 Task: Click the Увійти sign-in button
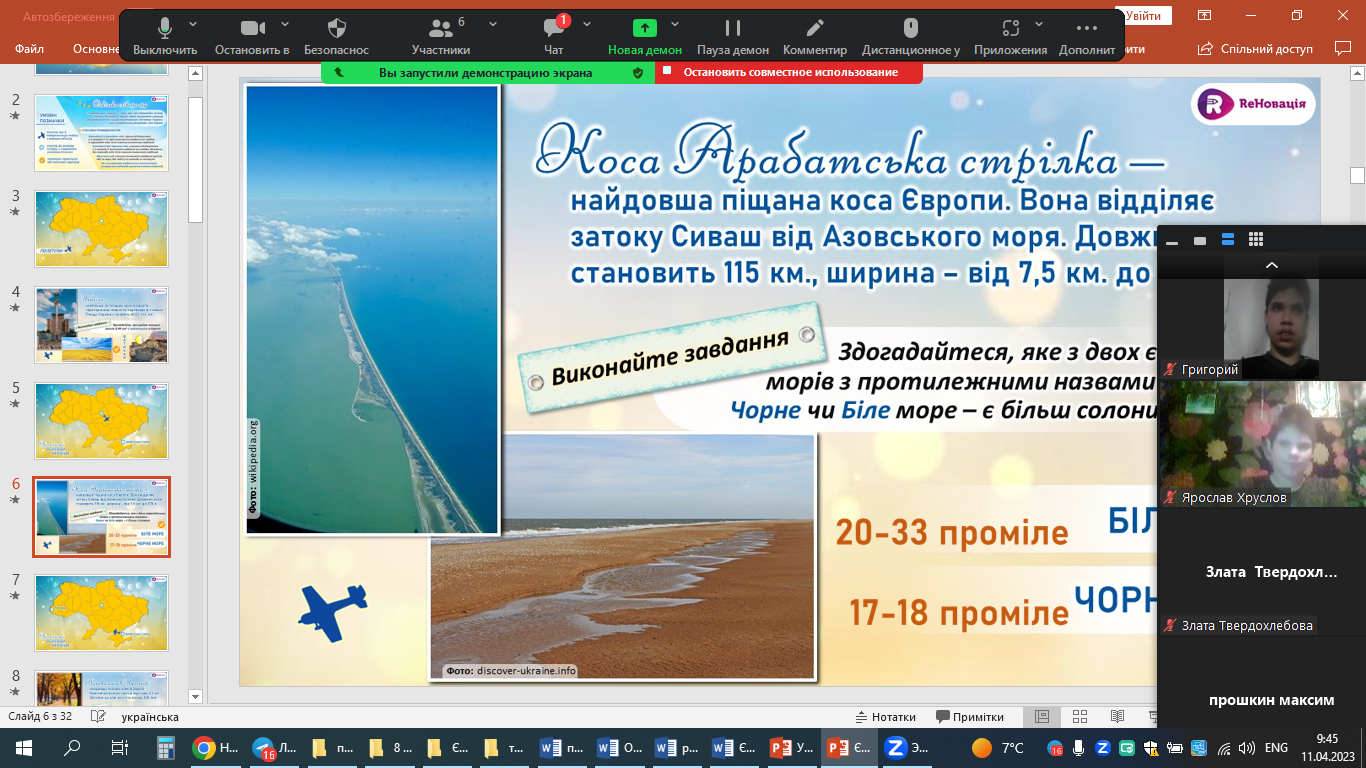coord(1143,16)
